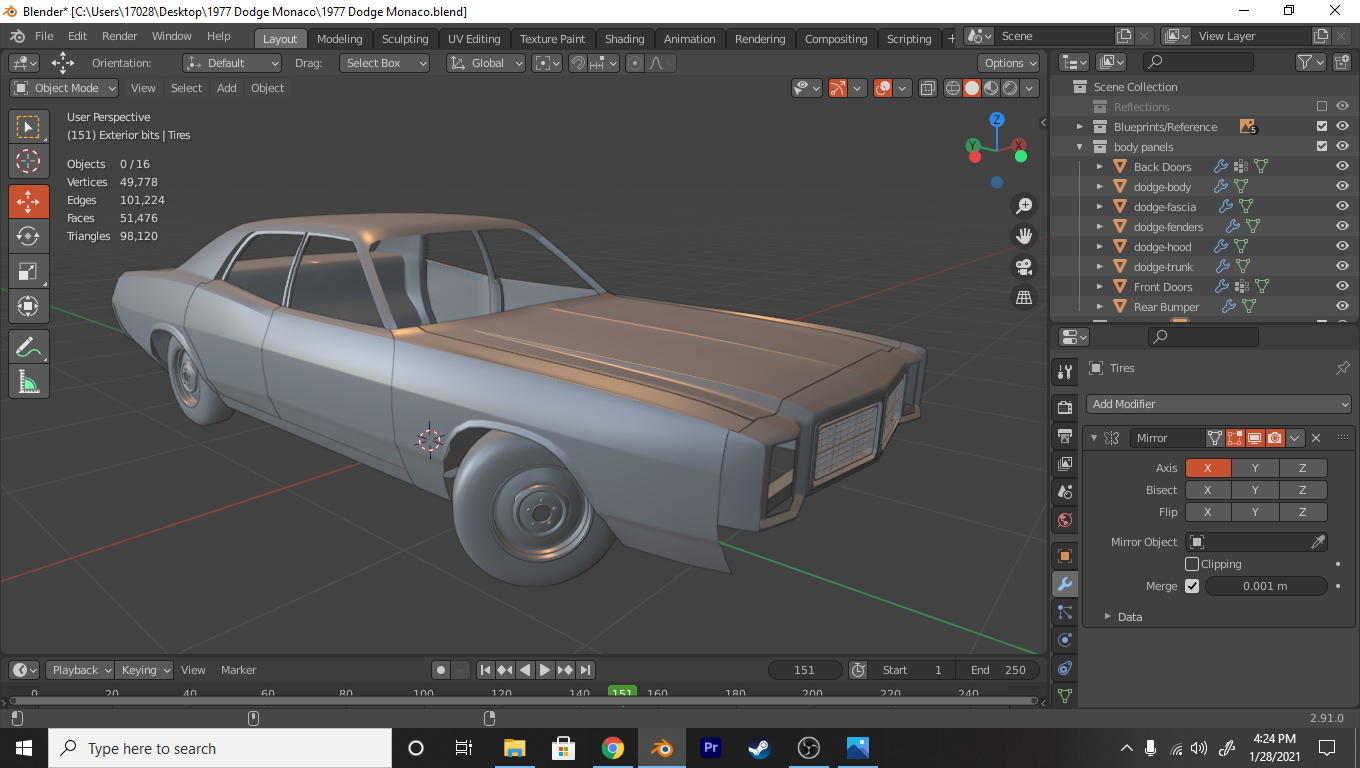Play the animation forward
The height and width of the screenshot is (768, 1360).
(544, 670)
